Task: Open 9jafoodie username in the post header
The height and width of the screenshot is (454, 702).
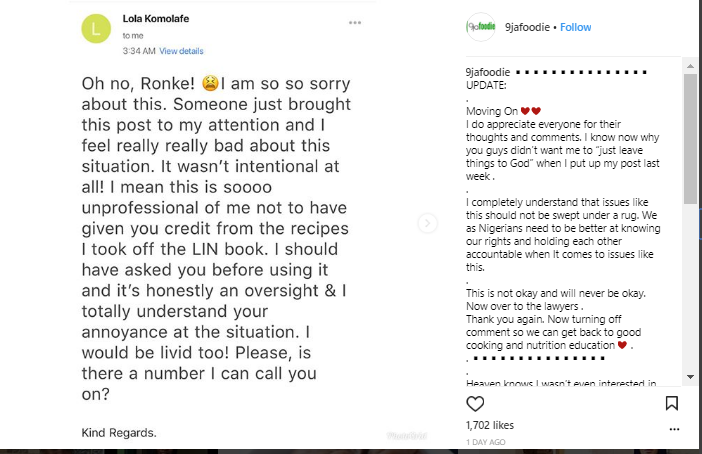Action: (x=527, y=27)
